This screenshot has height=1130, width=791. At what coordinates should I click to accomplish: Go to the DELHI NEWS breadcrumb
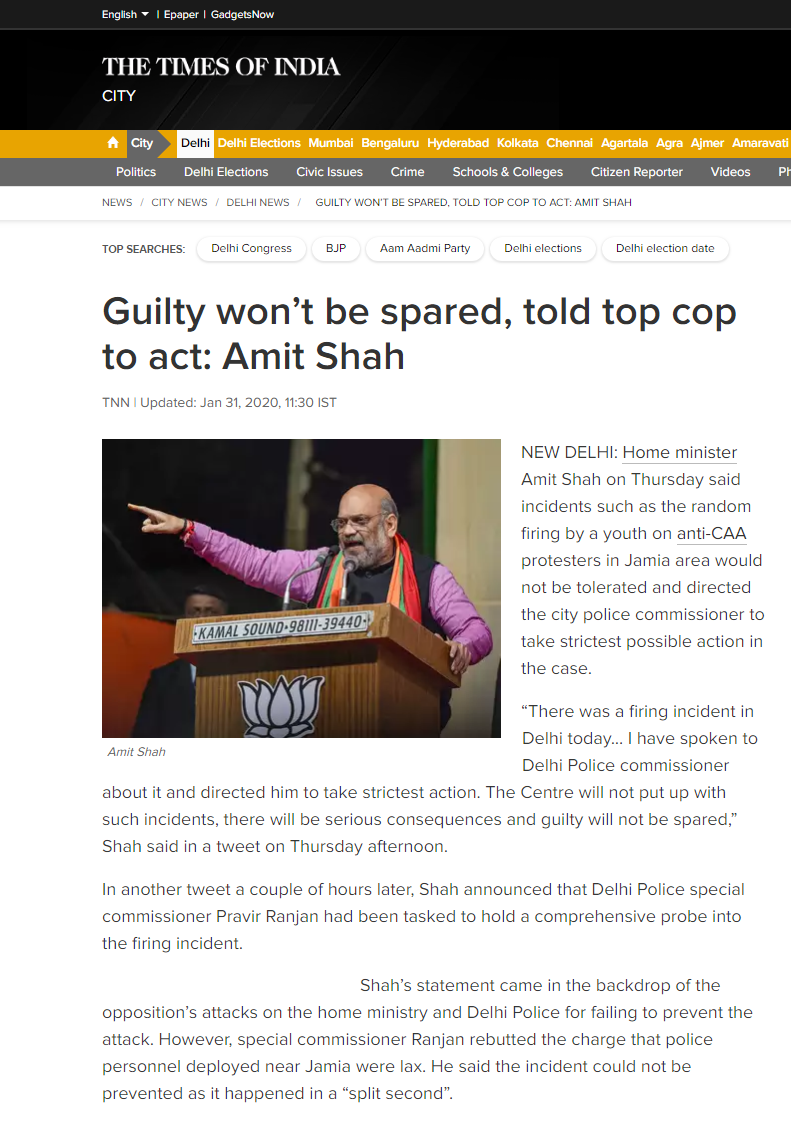point(258,203)
